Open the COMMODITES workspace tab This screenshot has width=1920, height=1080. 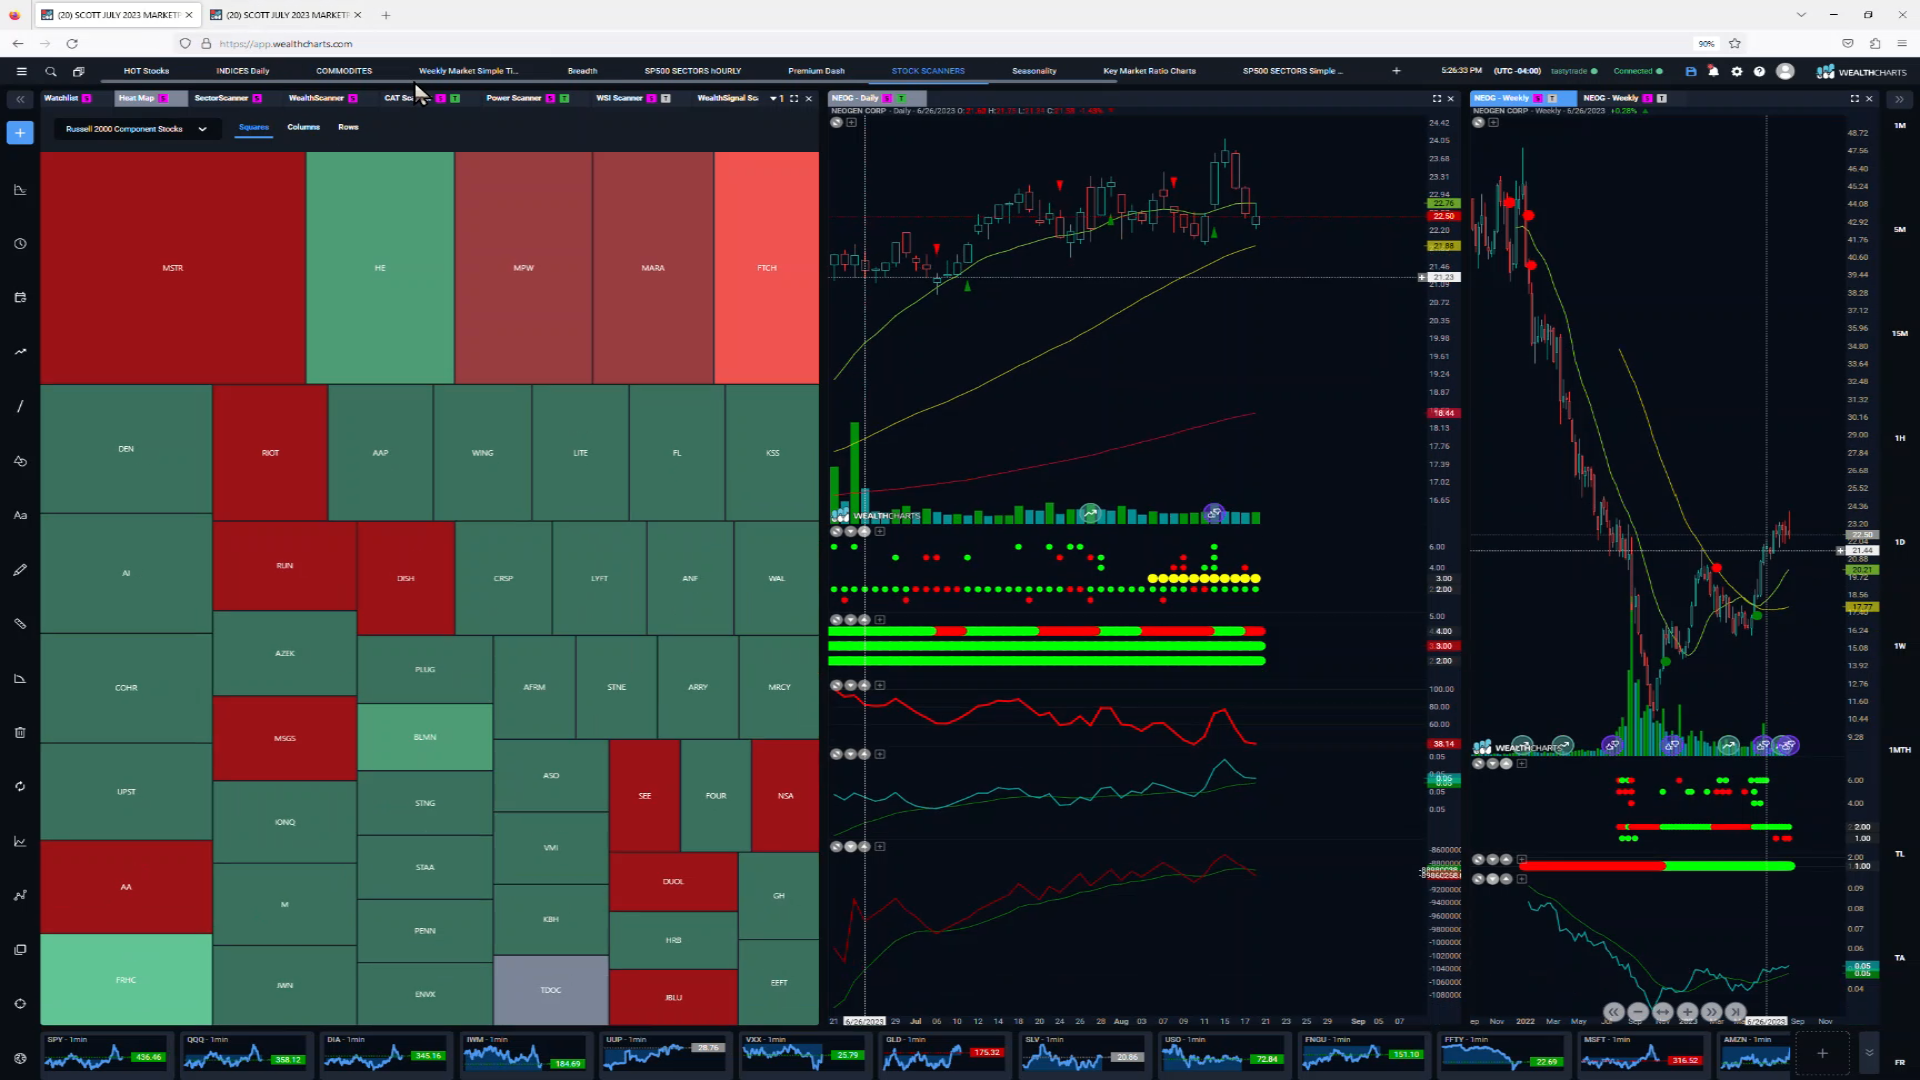344,71
